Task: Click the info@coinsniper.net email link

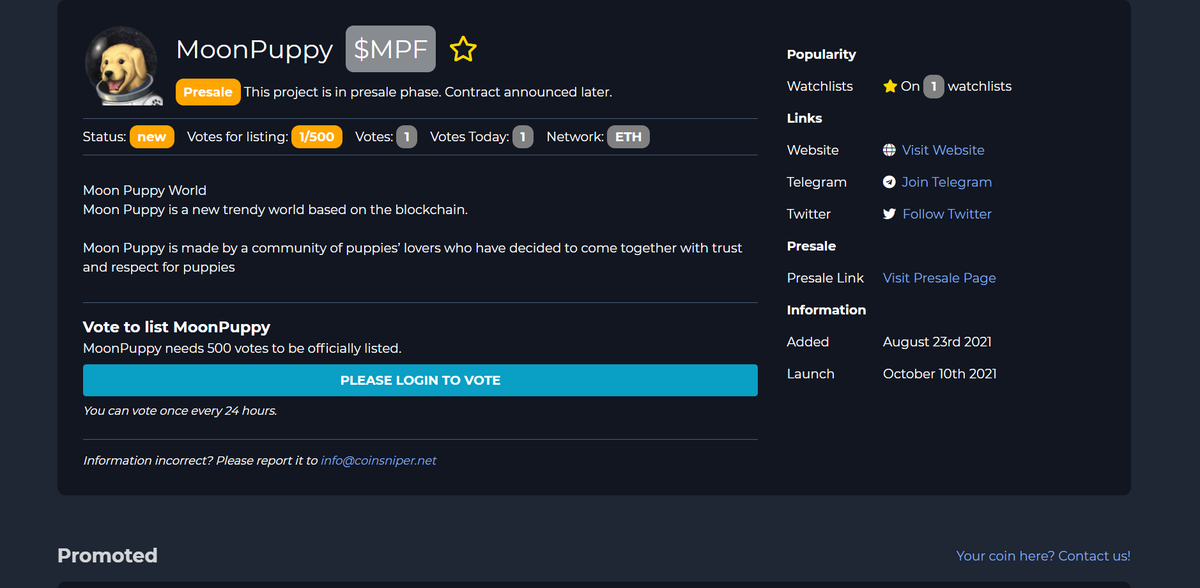Action: click(x=379, y=461)
